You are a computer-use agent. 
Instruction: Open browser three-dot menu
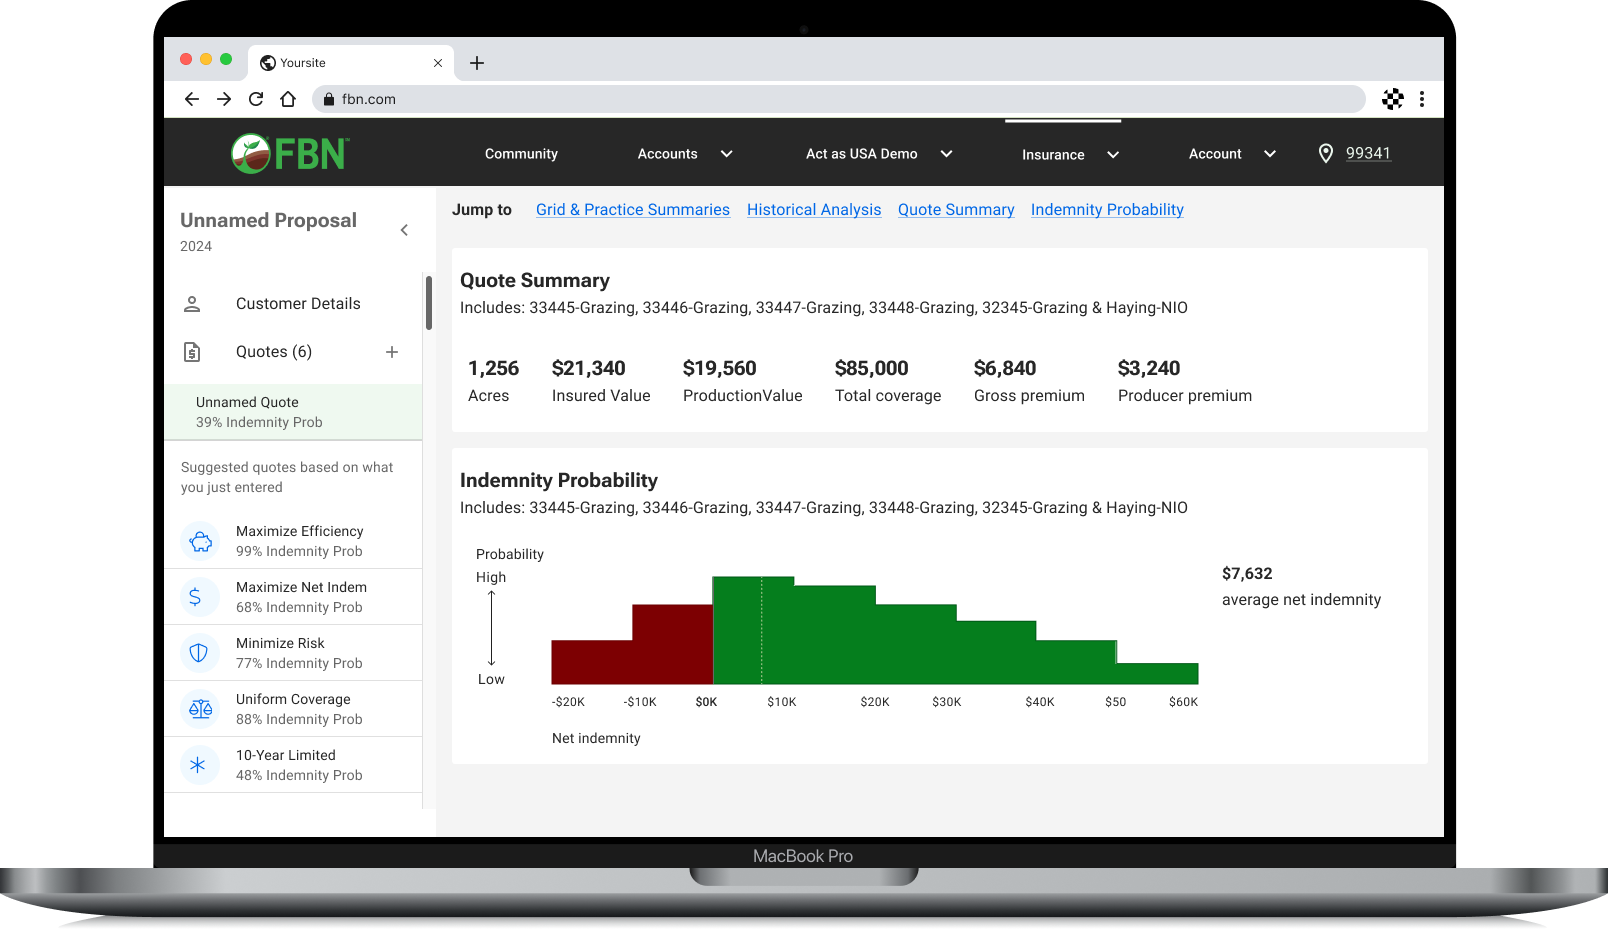pyautogui.click(x=1422, y=99)
